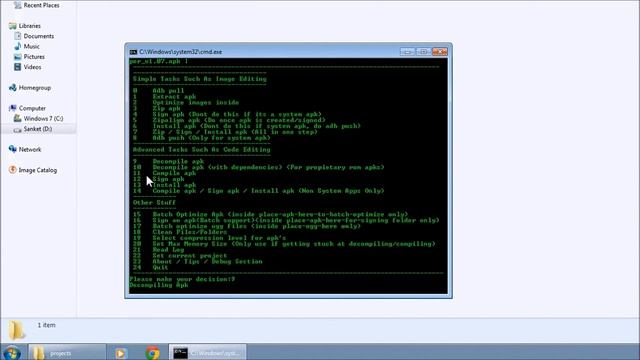640x360 pixels.
Task: Switch to the cmd.exe taskbar button
Action: (208, 352)
